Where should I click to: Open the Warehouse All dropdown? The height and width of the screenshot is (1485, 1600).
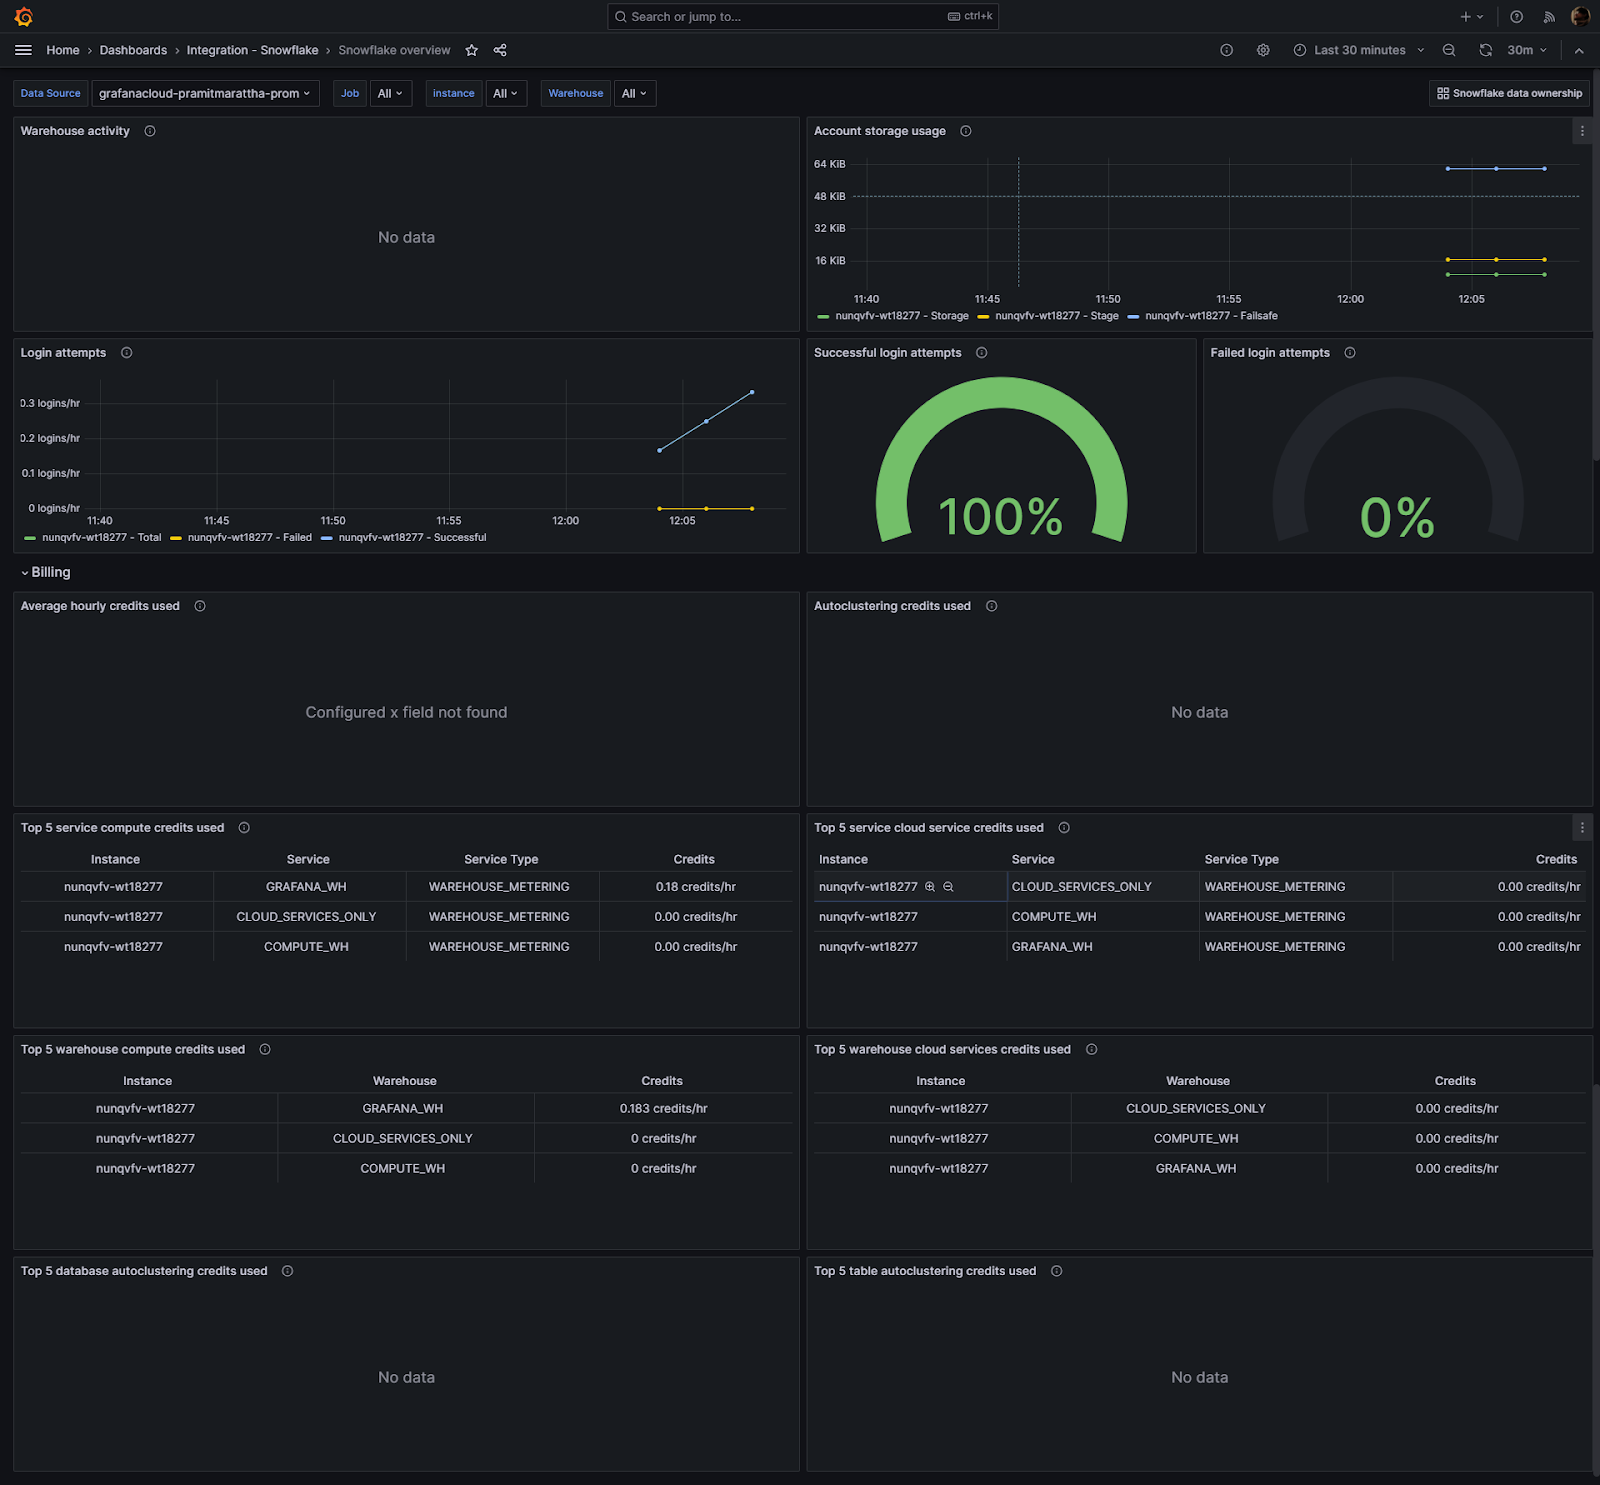click(x=634, y=93)
